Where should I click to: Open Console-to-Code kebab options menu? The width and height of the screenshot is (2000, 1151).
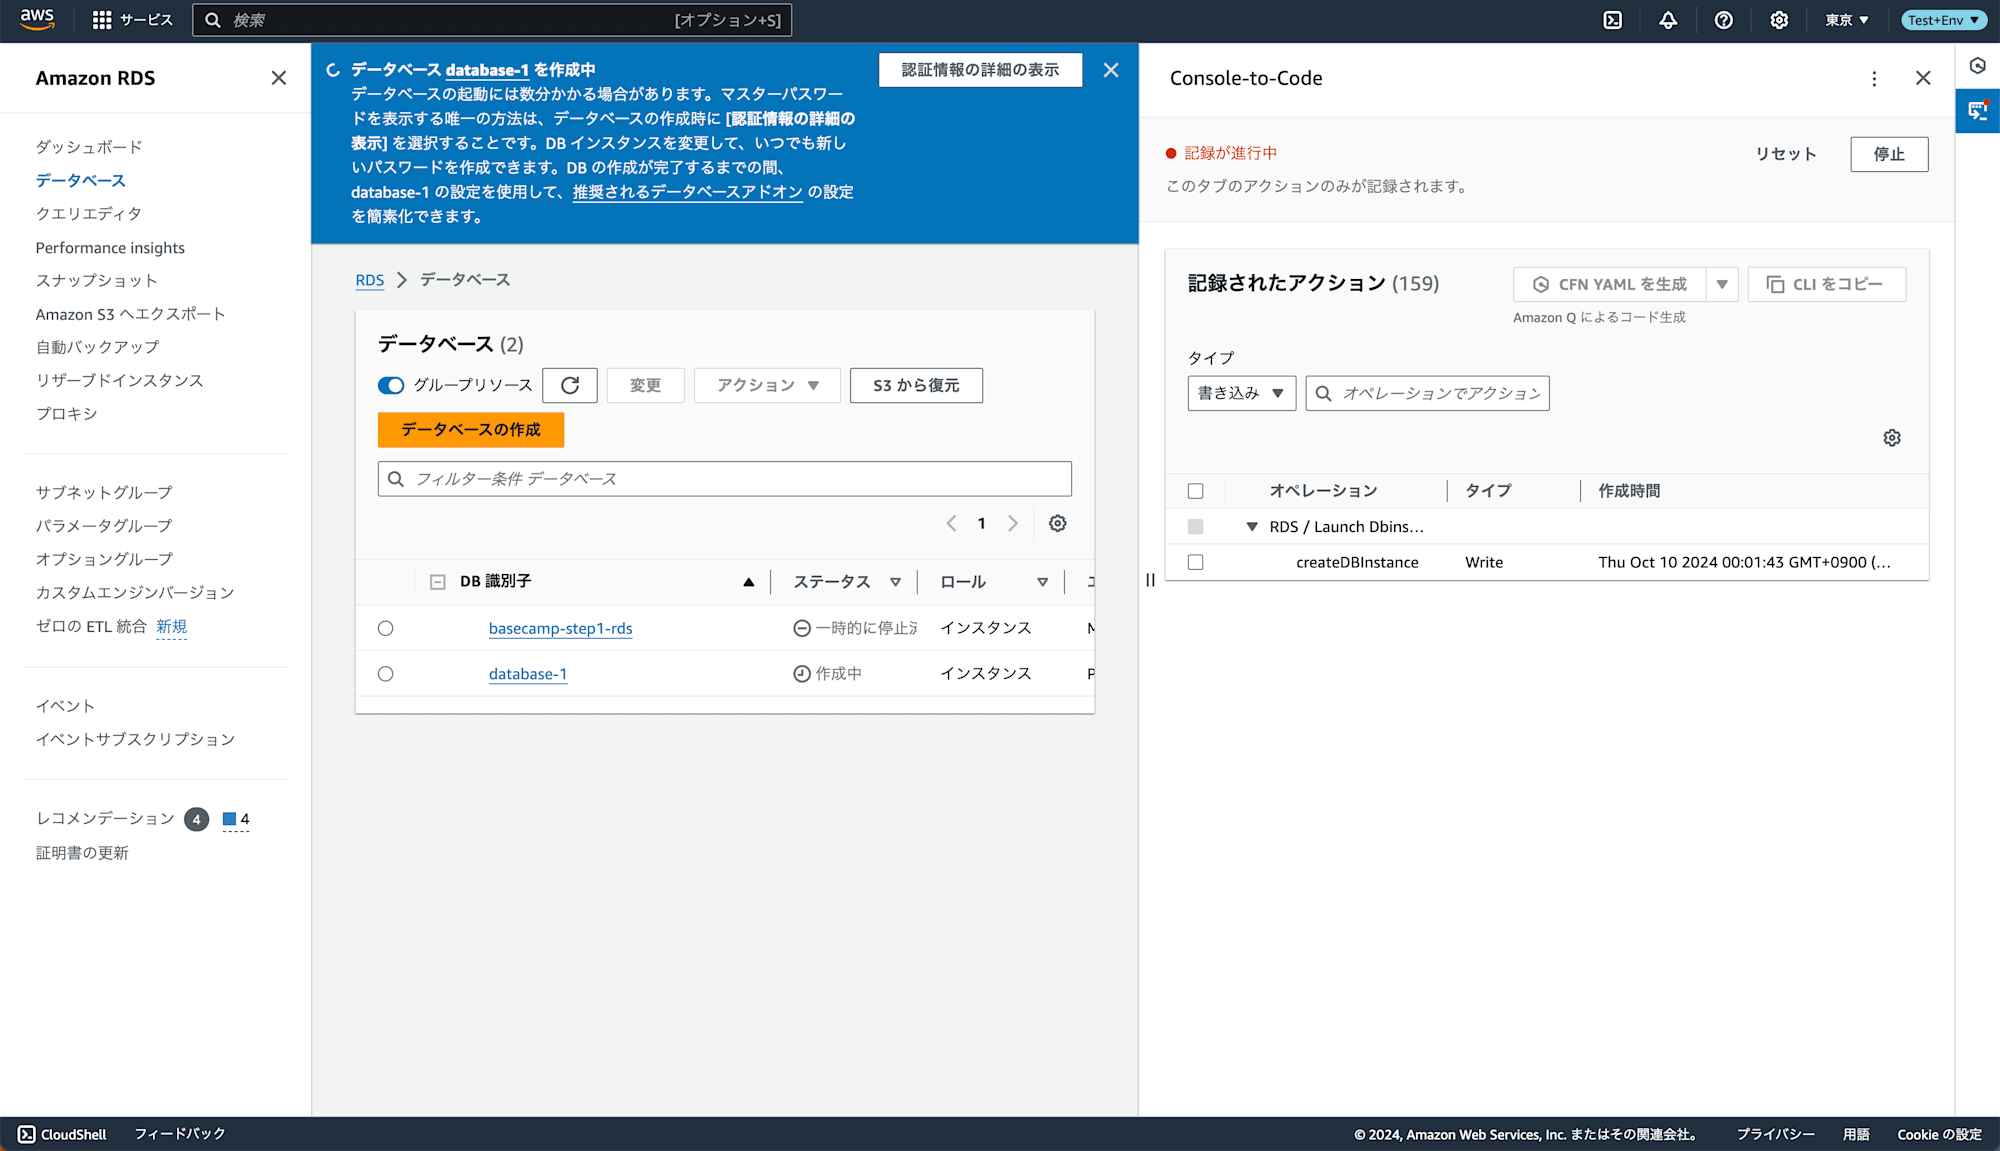pos(1874,78)
